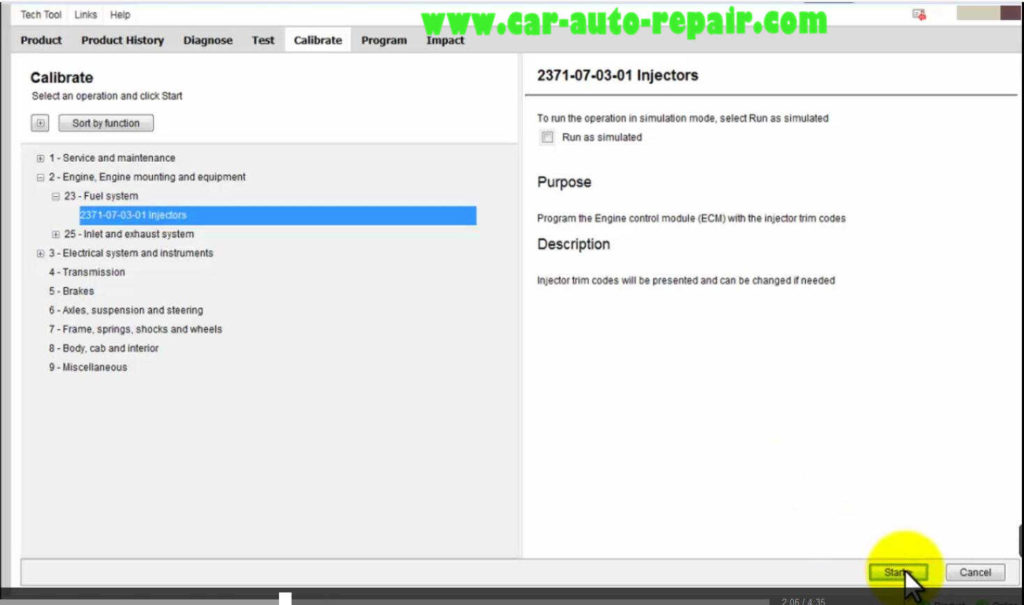Switch to the Program tab
The image size is (1024, 605).
[384, 40]
